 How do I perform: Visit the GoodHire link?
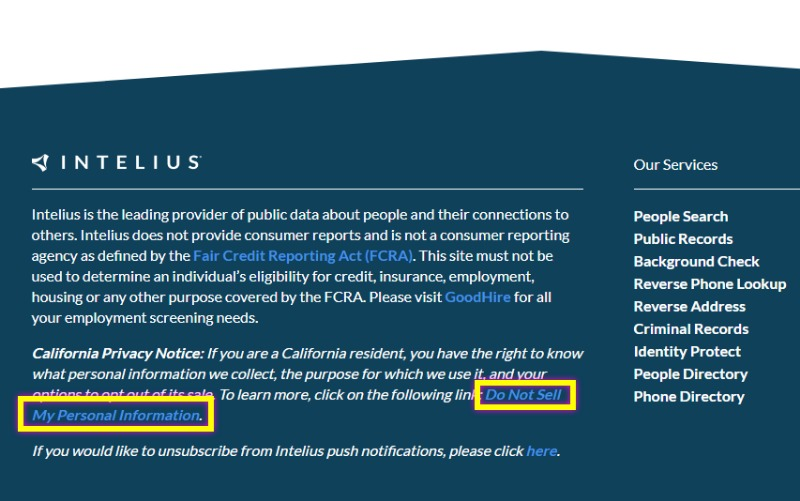tap(478, 297)
